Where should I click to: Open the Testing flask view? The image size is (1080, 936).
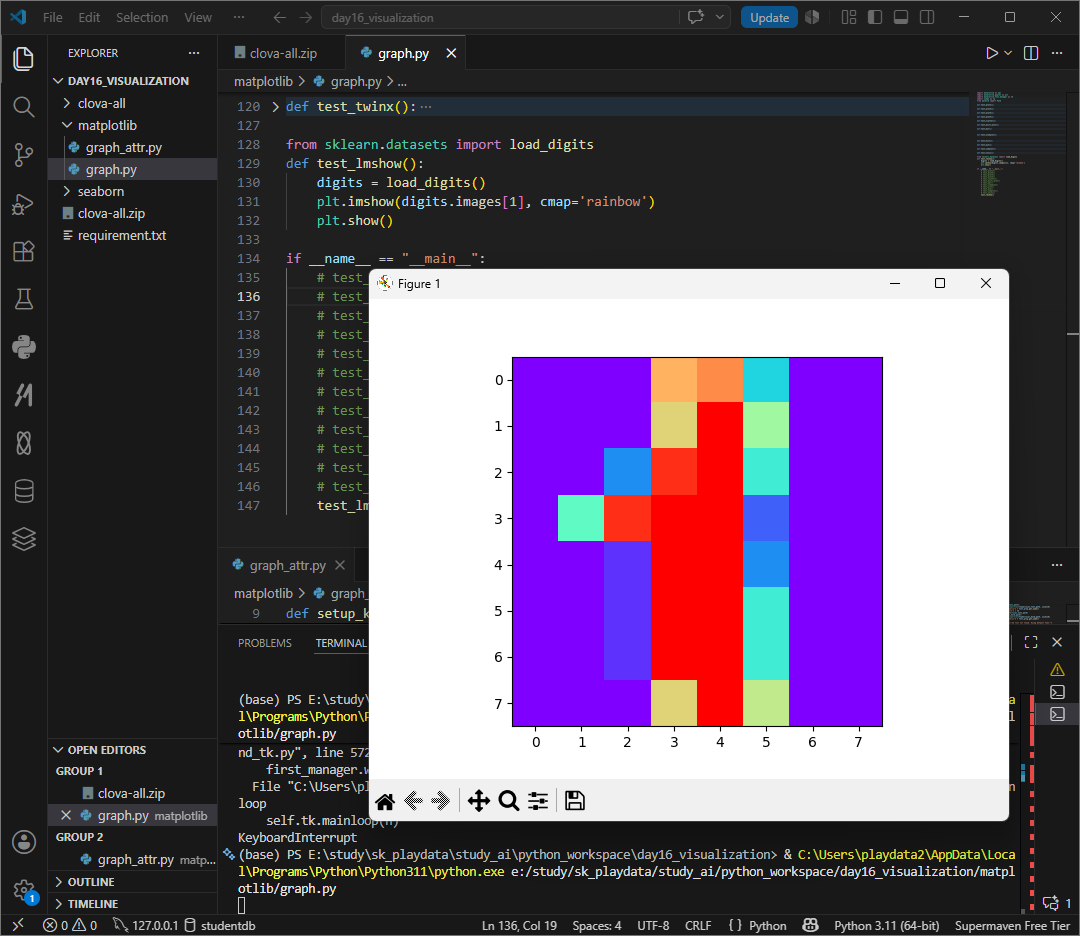pyautogui.click(x=23, y=299)
